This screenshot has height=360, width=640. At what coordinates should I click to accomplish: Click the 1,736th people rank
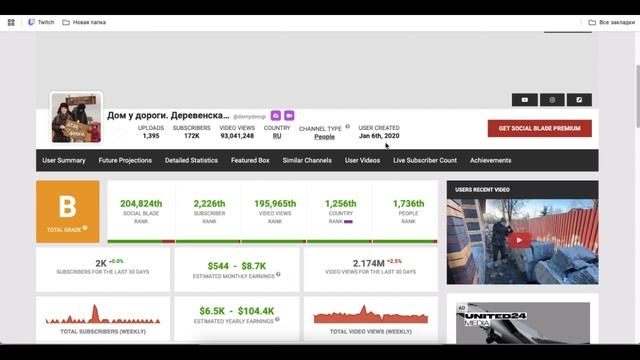pos(409,203)
